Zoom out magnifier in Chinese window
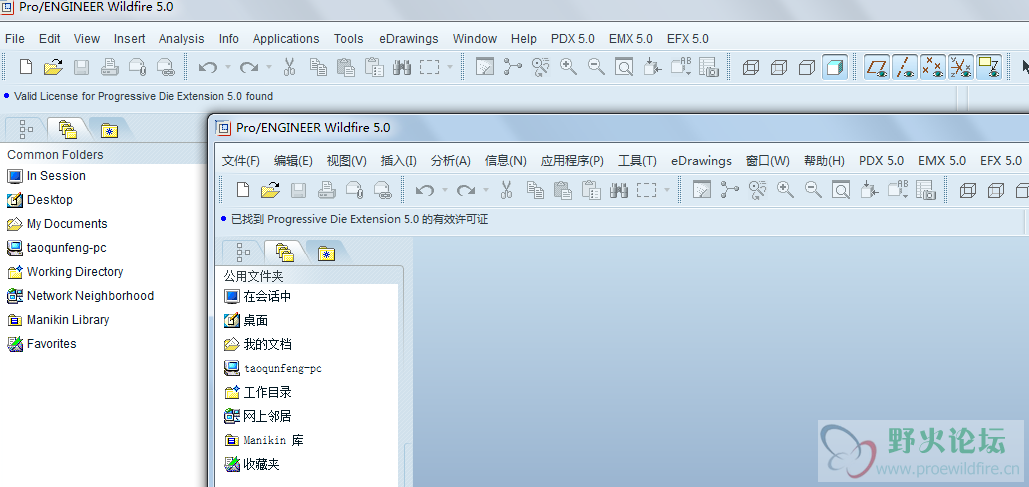 [813, 190]
